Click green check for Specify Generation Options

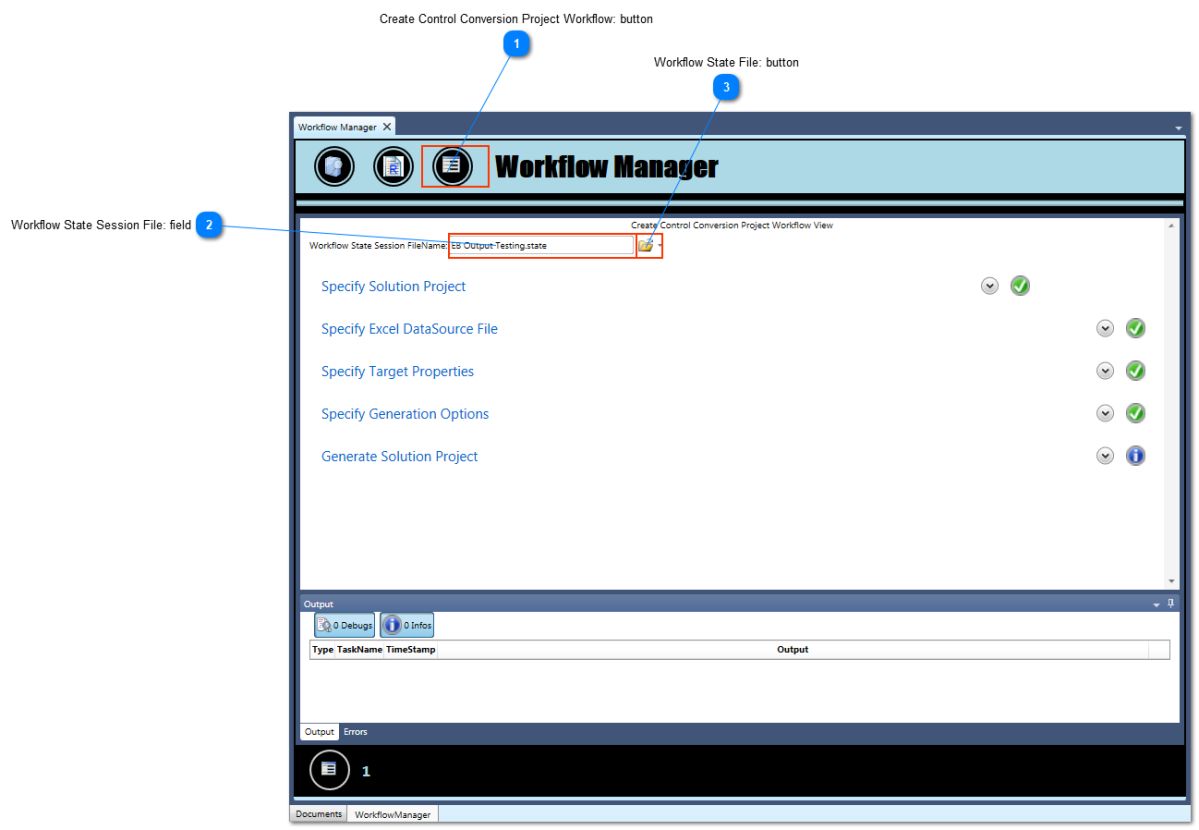tap(1136, 413)
